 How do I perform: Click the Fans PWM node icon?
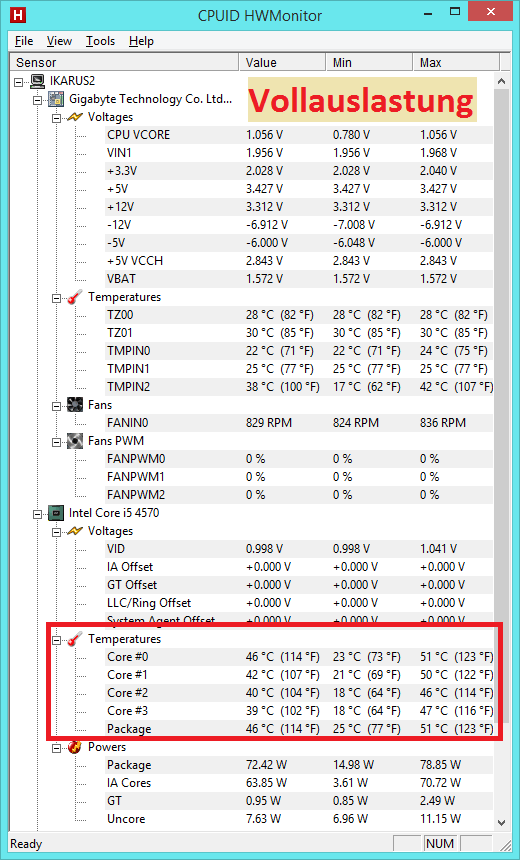pos(75,441)
